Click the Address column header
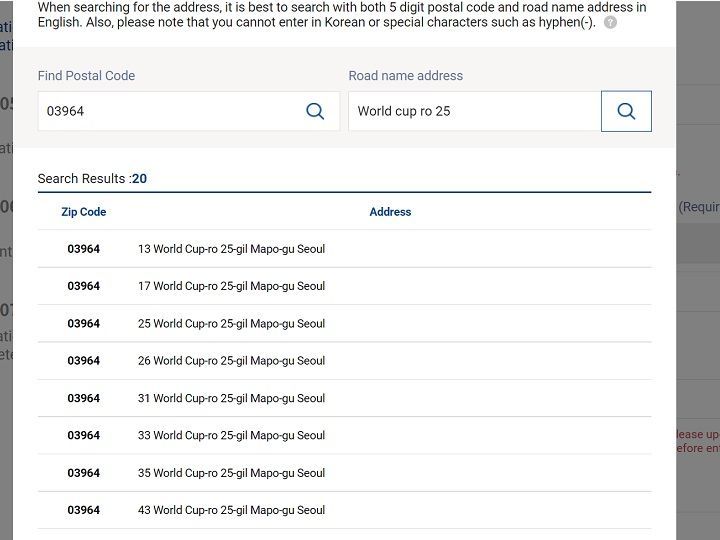 pos(390,212)
